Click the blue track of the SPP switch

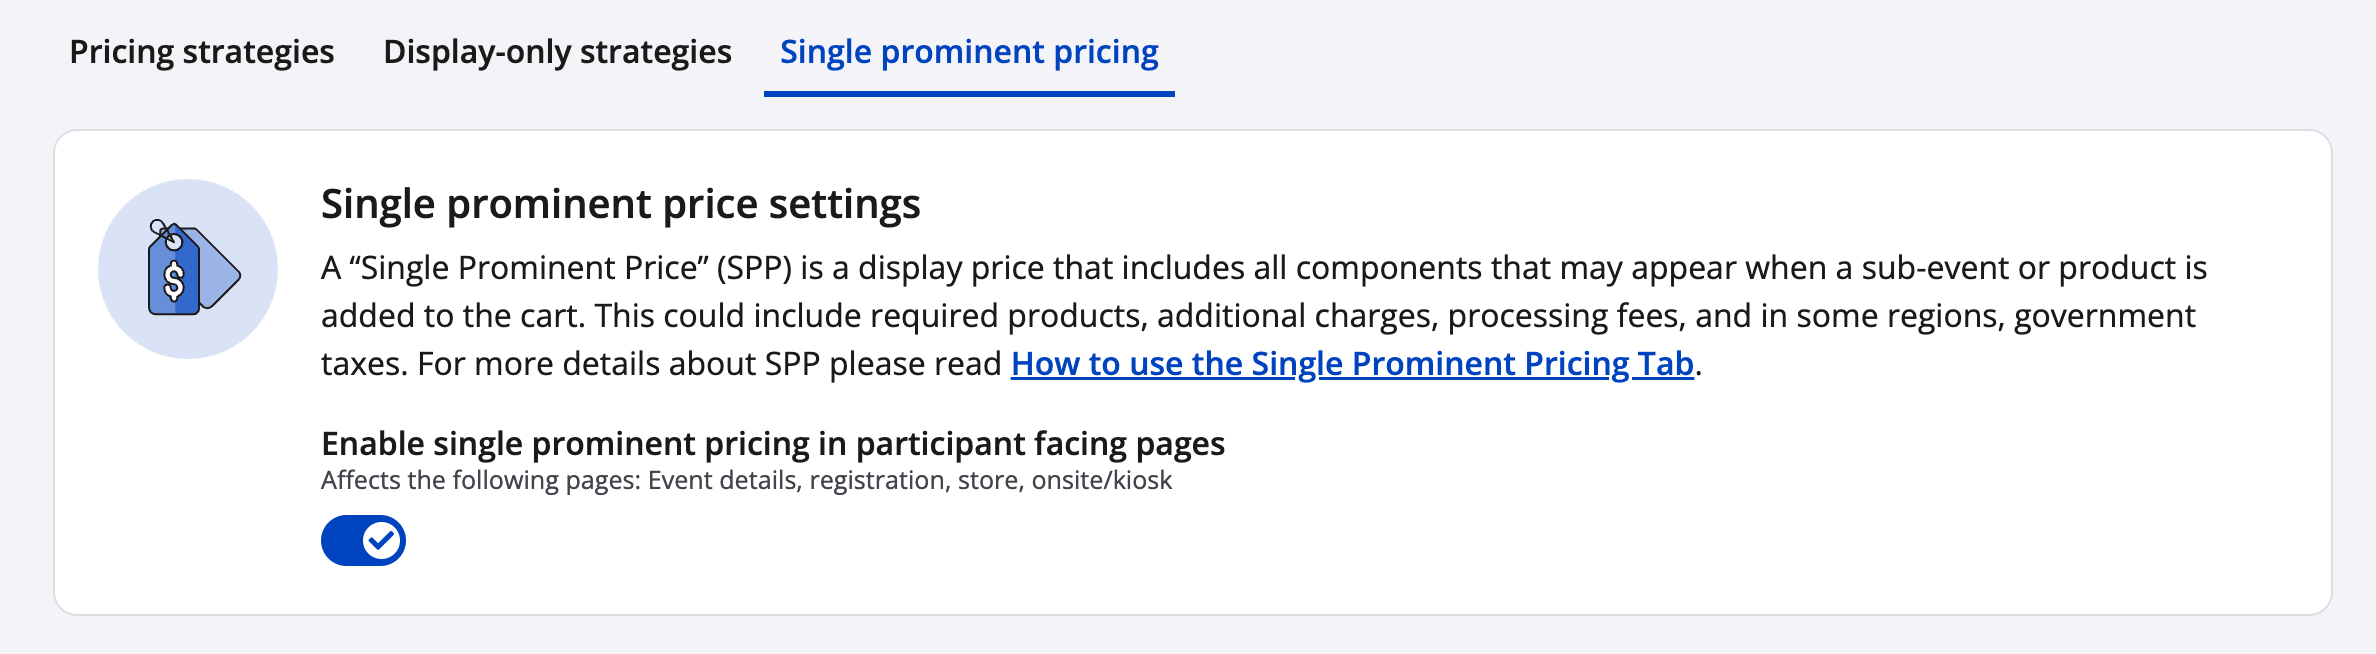tap(342, 541)
